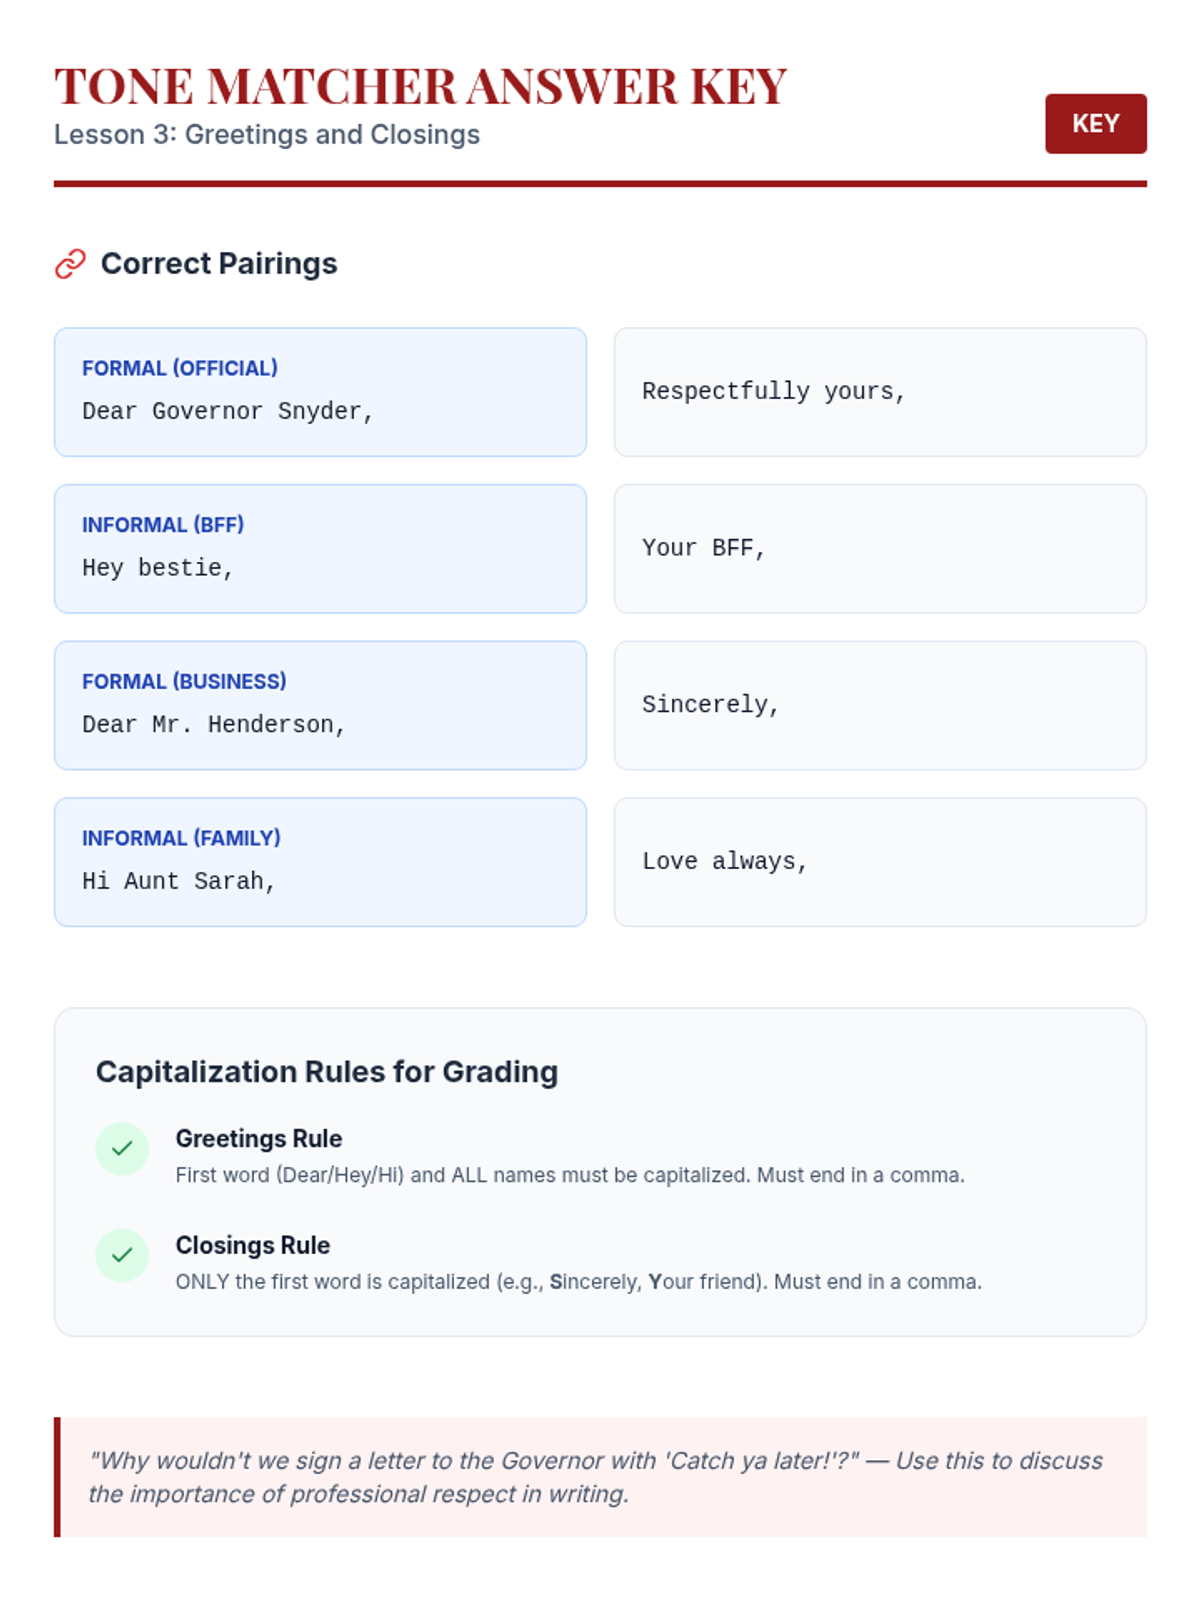Viewport: 1200px width, 1600px height.
Task: Click the red KEY badge
Action: pyautogui.click(x=1095, y=124)
